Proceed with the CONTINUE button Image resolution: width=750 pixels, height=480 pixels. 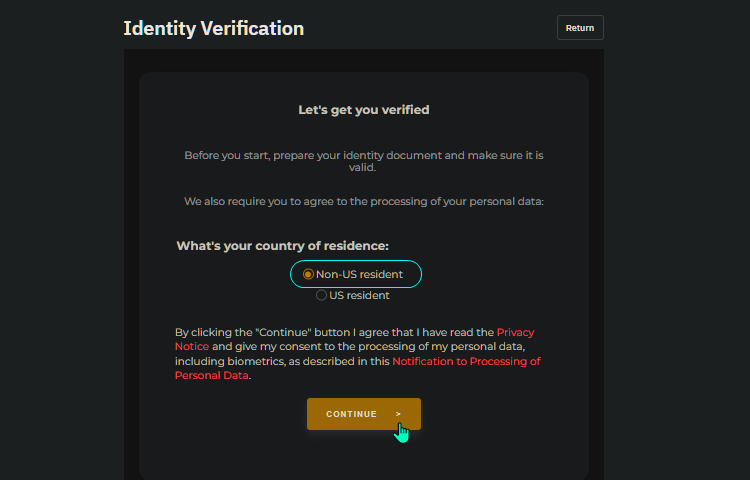(364, 414)
